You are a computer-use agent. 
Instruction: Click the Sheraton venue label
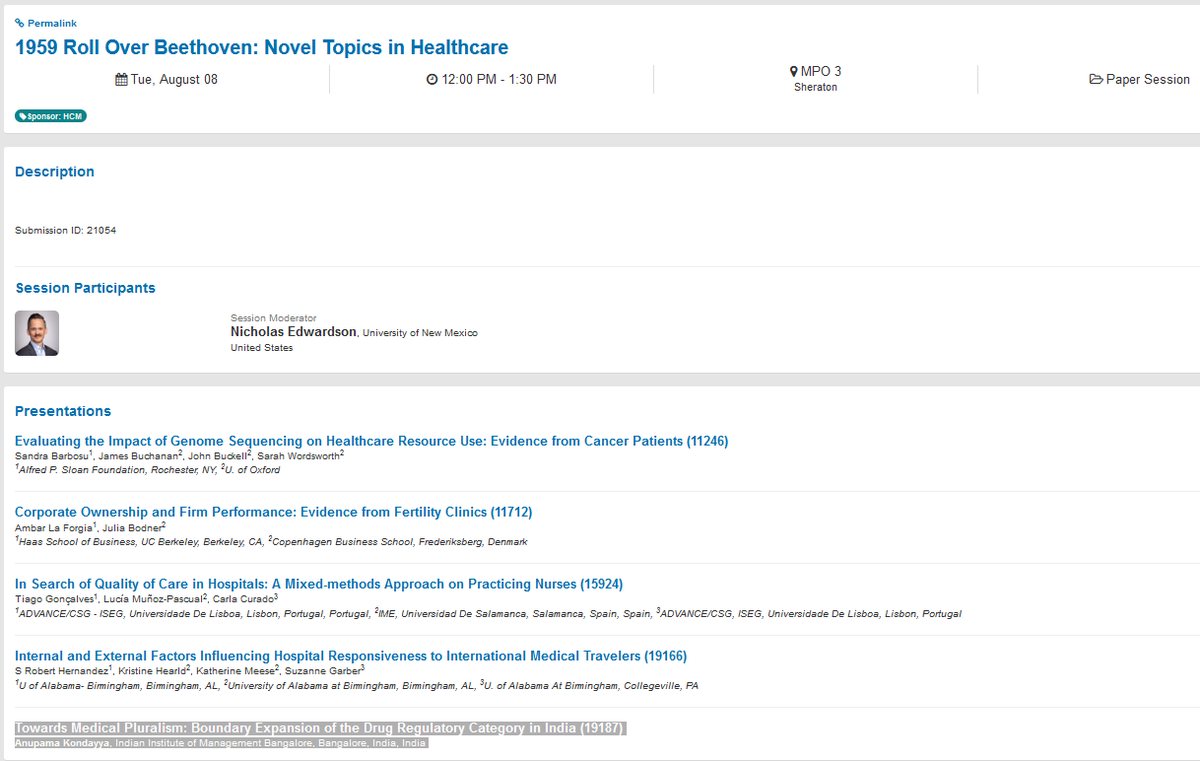(815, 87)
